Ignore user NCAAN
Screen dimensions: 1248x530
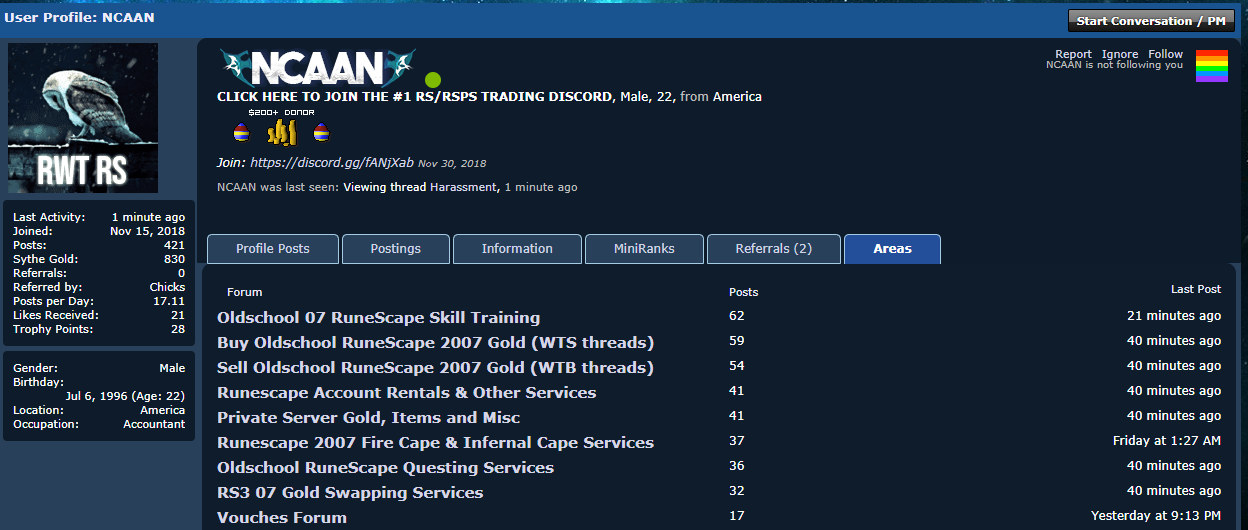1120,54
